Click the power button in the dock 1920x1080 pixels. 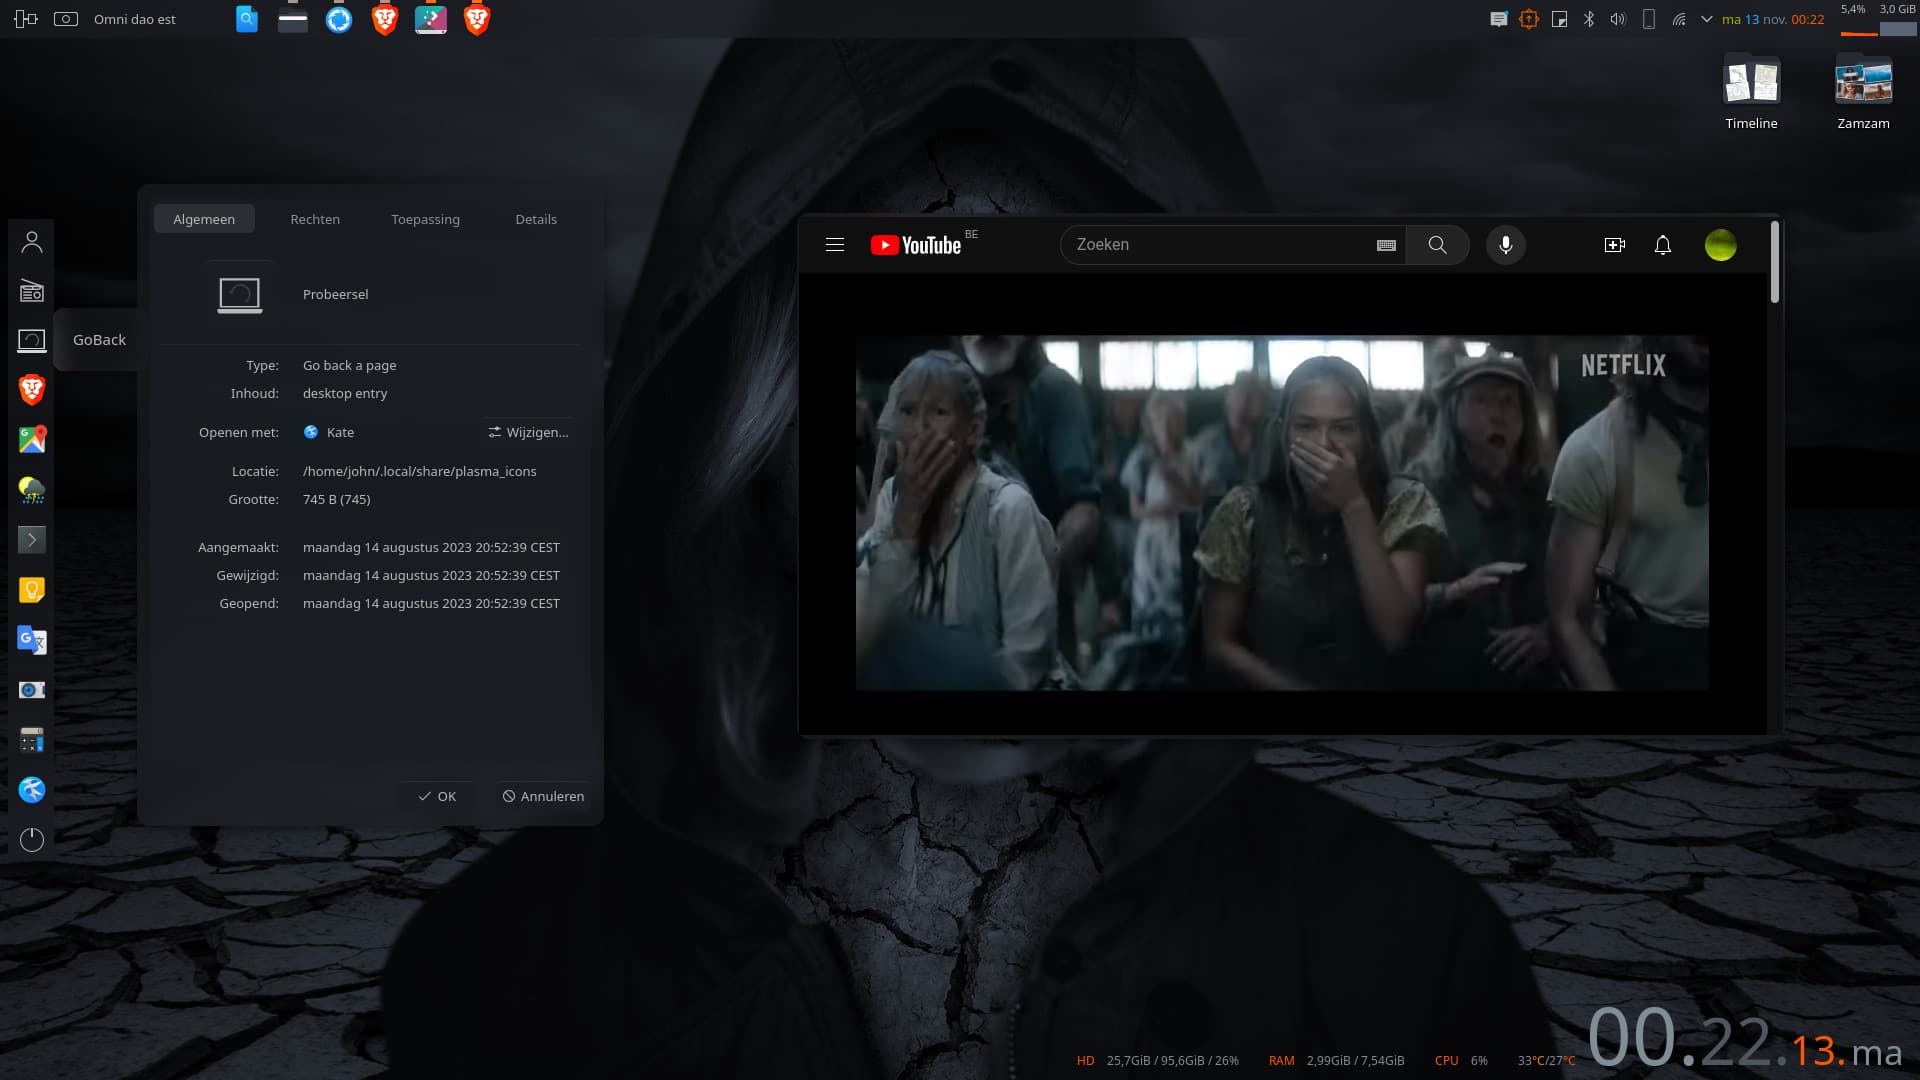pos(32,840)
